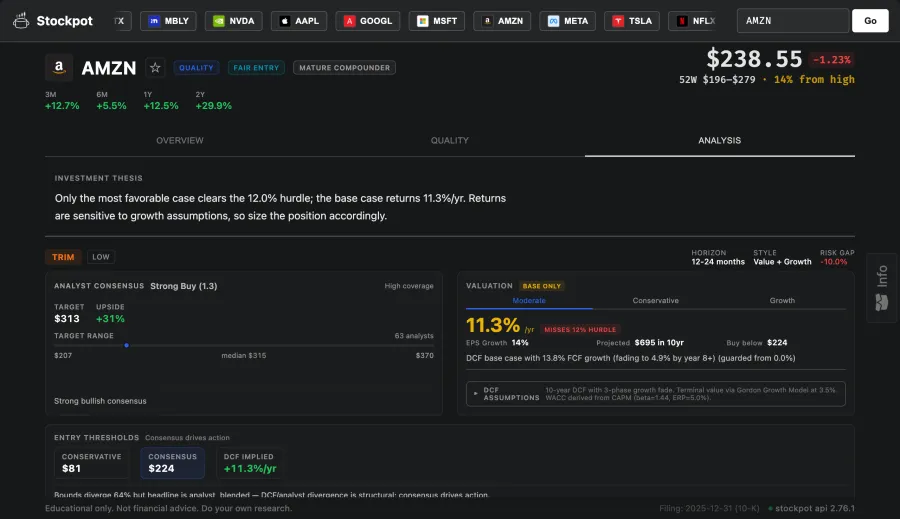
Task: Select the DCF IMPLIED threshold card
Action: click(x=250, y=463)
